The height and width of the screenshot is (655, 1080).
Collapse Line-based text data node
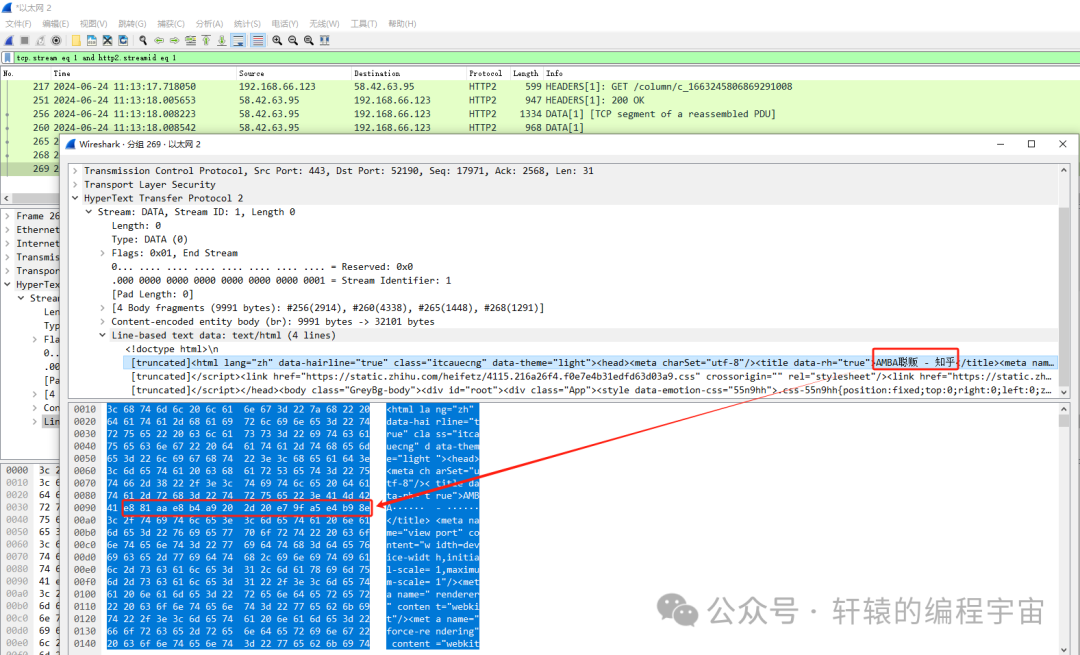coord(103,335)
